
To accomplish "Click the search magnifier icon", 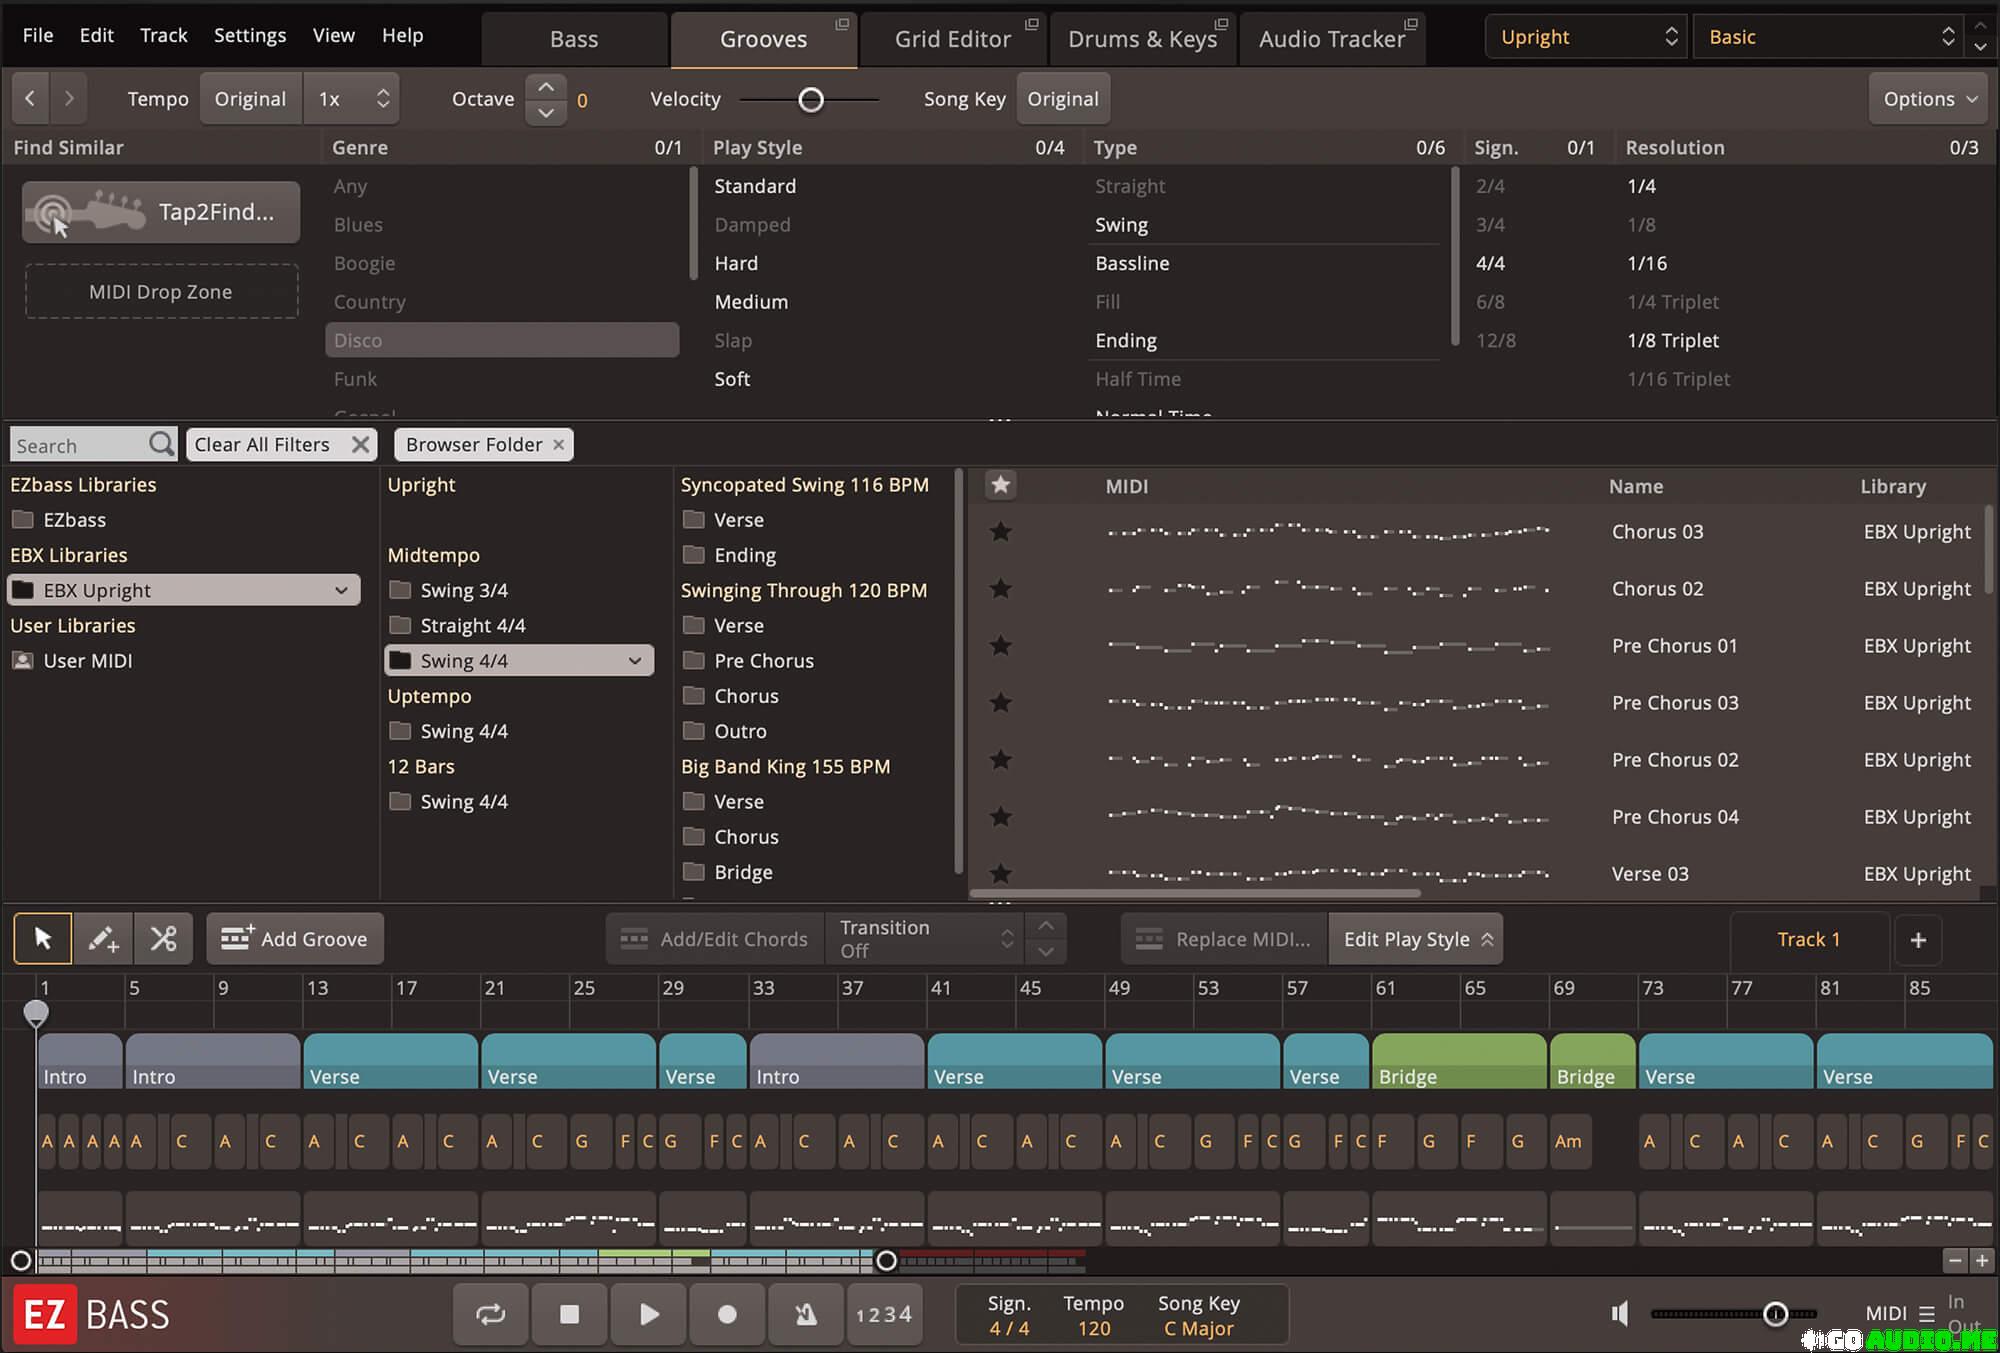I will 161,443.
